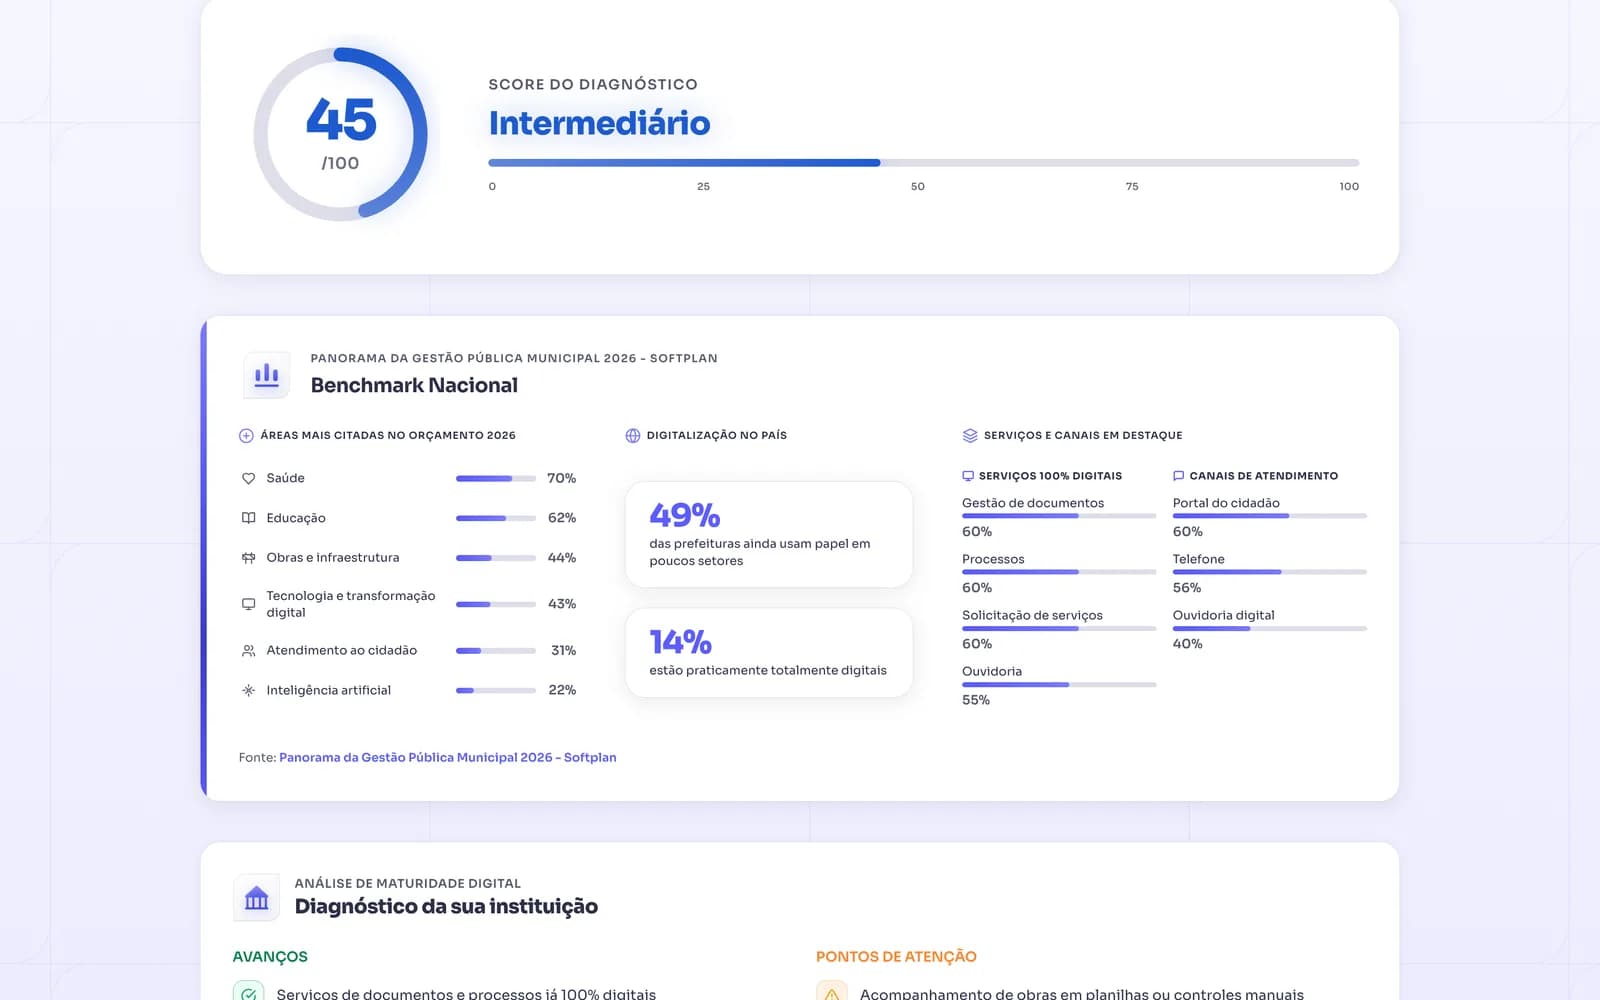Click the Portal do cidadão label
1600x1000 pixels.
click(x=1226, y=503)
